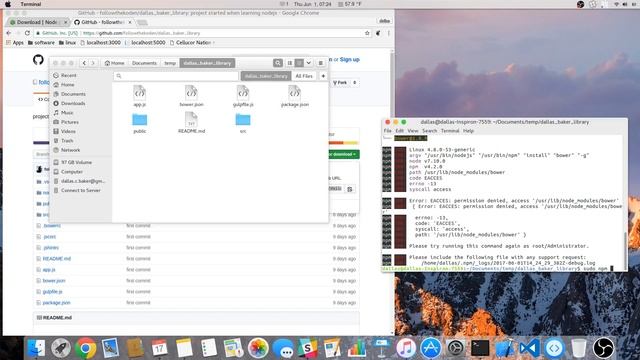This screenshot has width=640, height=360.
Task: Open the terminal Help menu
Action: 469,131
